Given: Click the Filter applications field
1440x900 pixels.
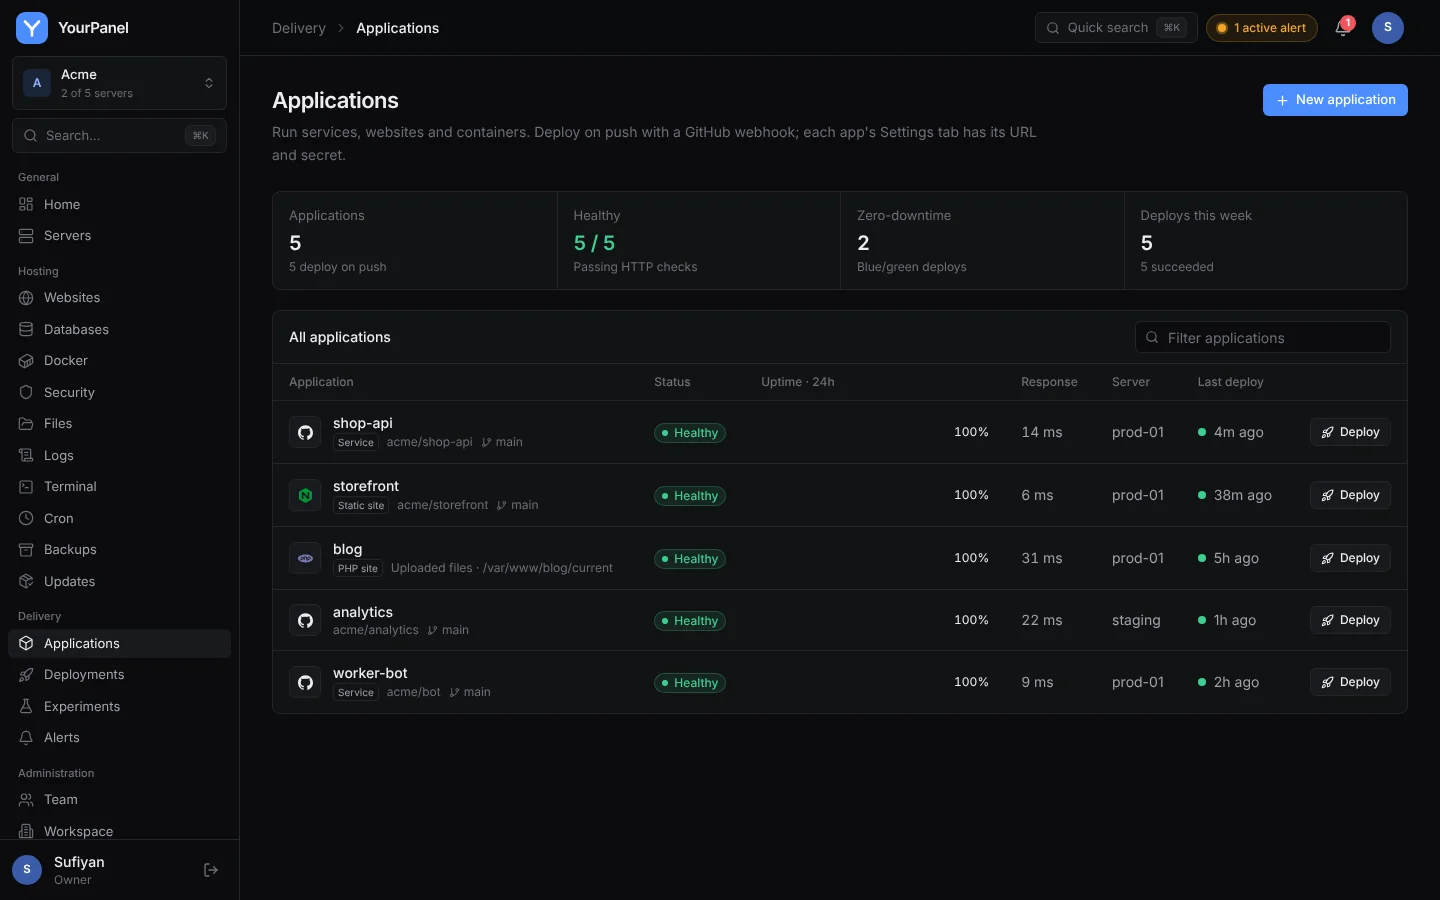Looking at the screenshot, I should tap(1263, 338).
